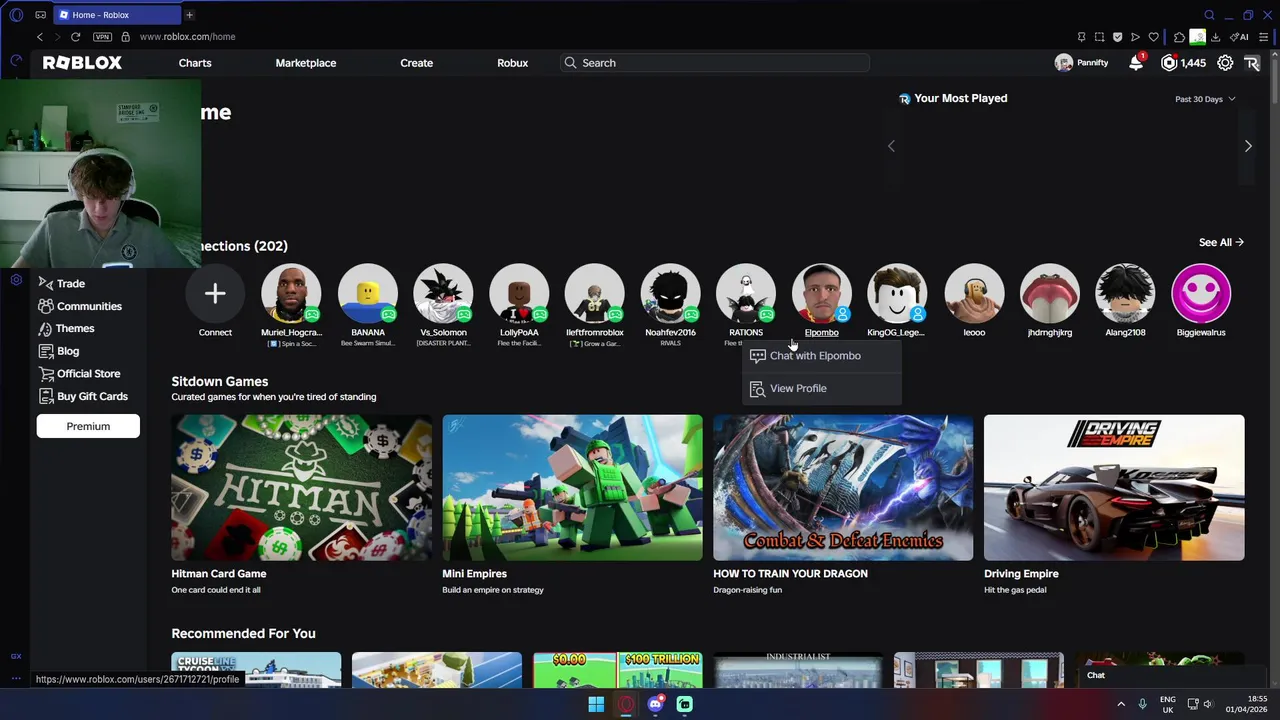Open How To Train Your Dragon thumbnail

click(843, 488)
